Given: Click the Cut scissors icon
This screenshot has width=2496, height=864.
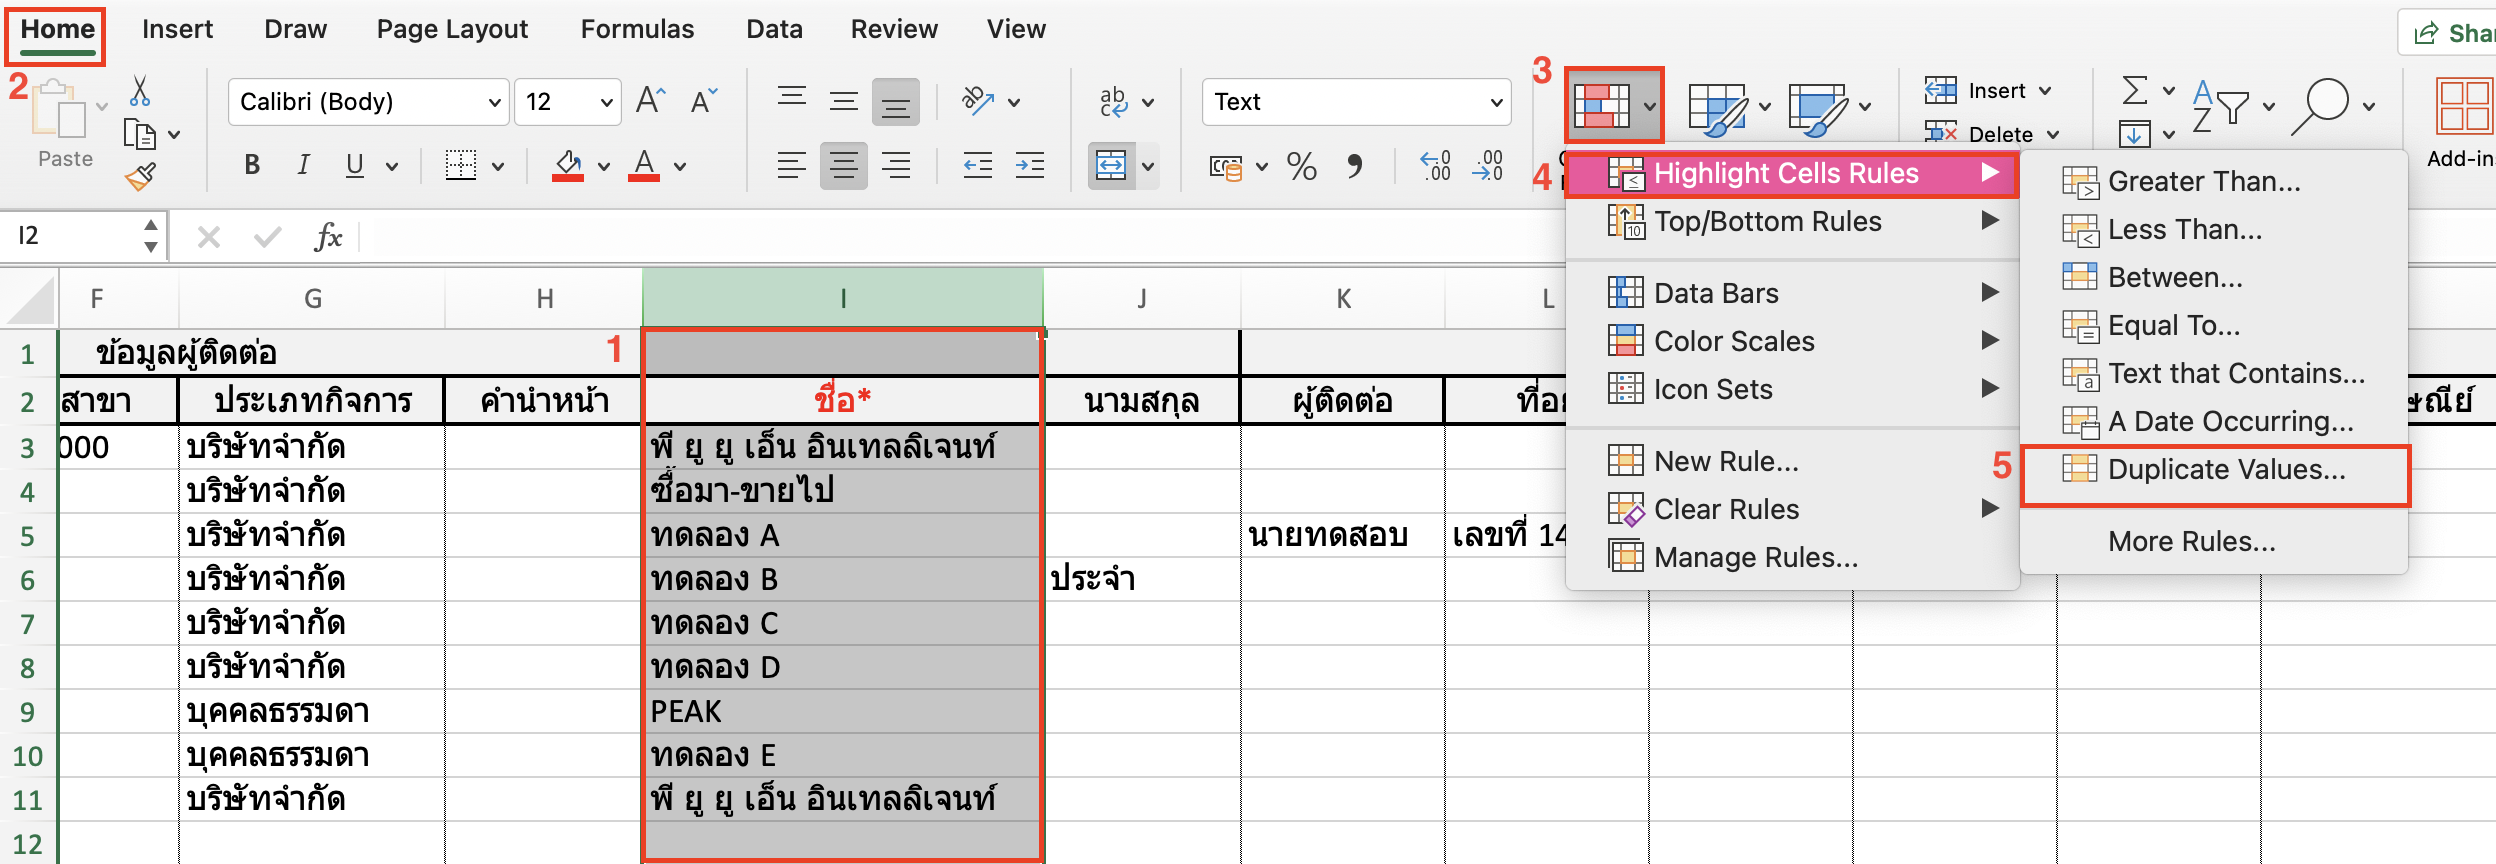Looking at the screenshot, I should [140, 92].
